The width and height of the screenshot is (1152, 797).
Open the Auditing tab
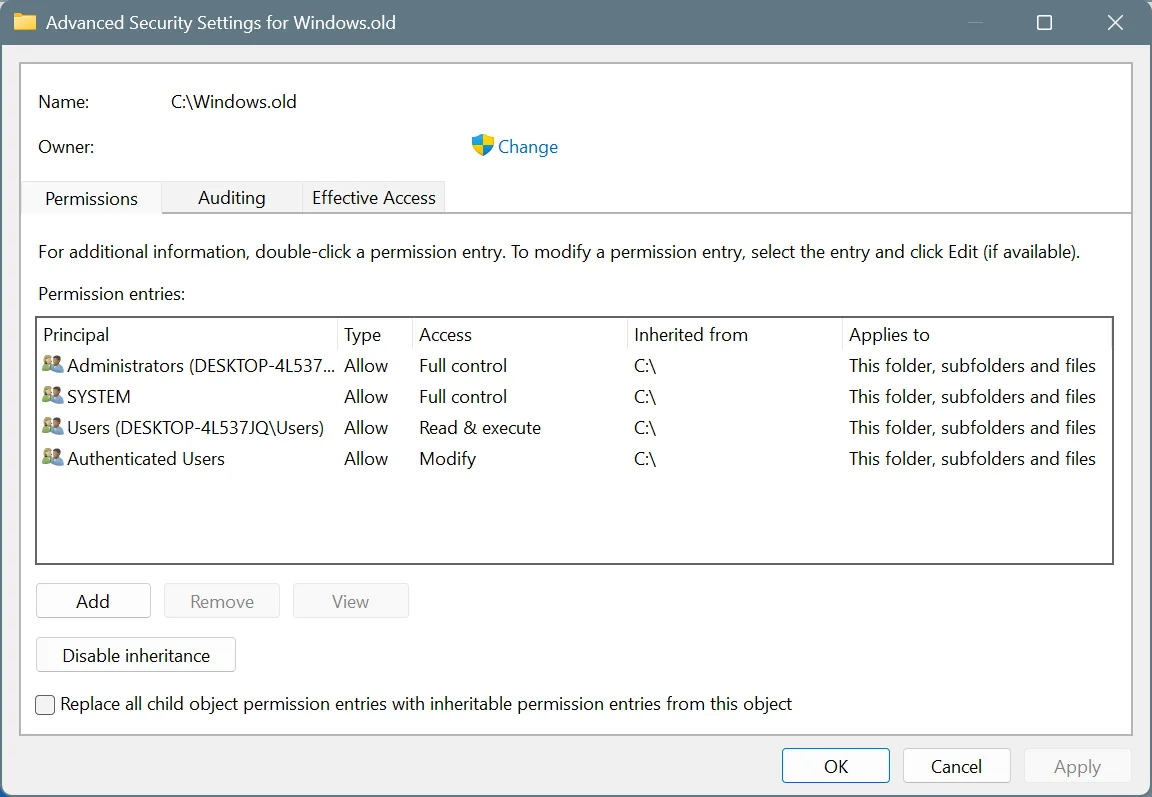231,198
